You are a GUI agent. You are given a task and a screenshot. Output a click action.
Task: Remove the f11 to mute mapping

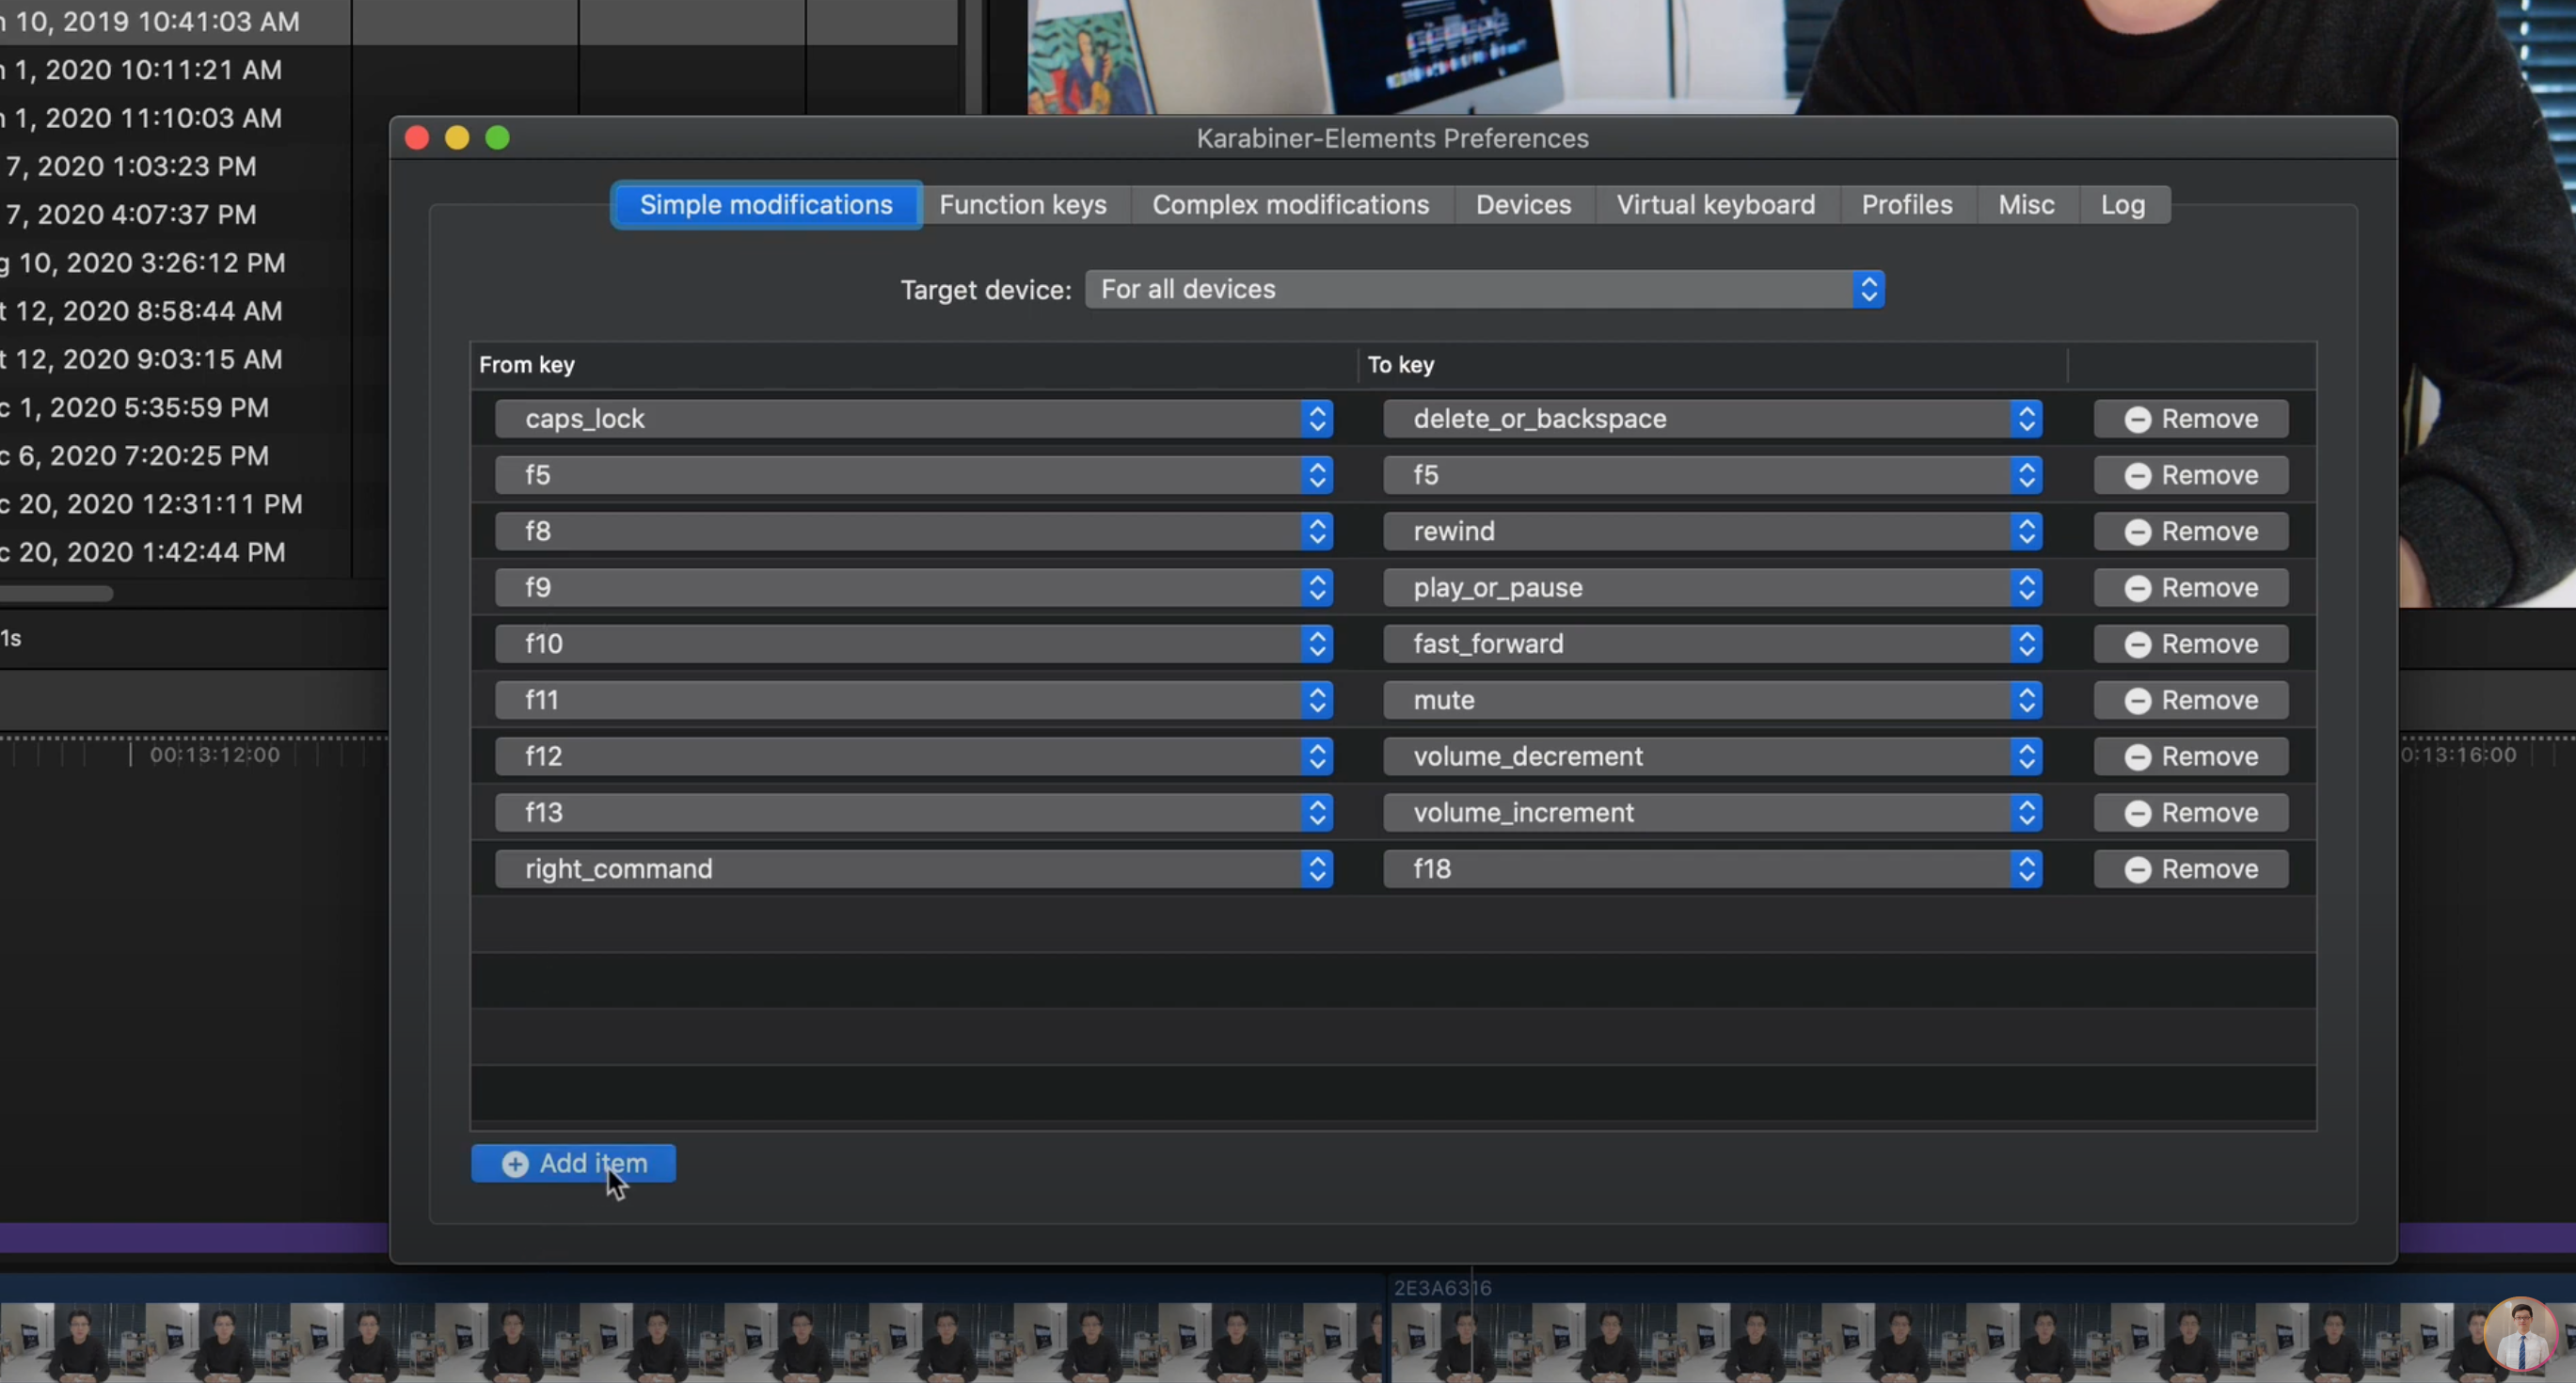pos(2190,700)
